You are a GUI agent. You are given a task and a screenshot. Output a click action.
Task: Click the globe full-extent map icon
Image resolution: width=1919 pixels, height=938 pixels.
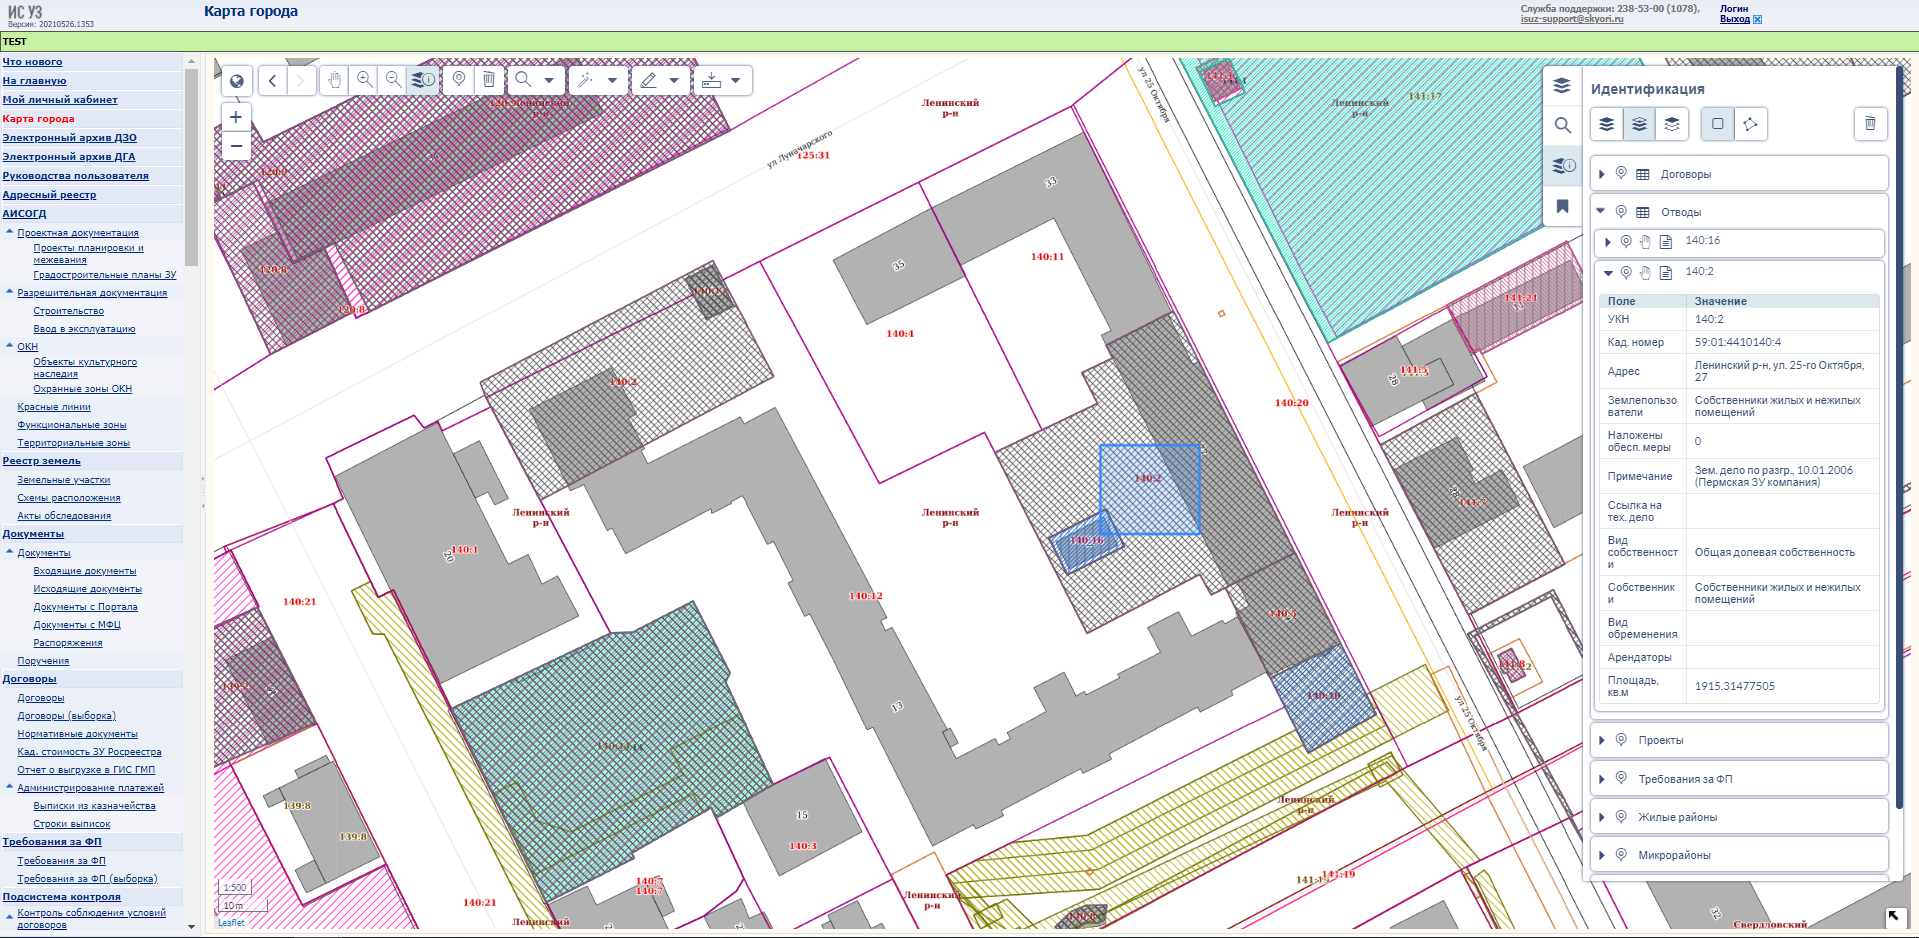pyautogui.click(x=237, y=81)
